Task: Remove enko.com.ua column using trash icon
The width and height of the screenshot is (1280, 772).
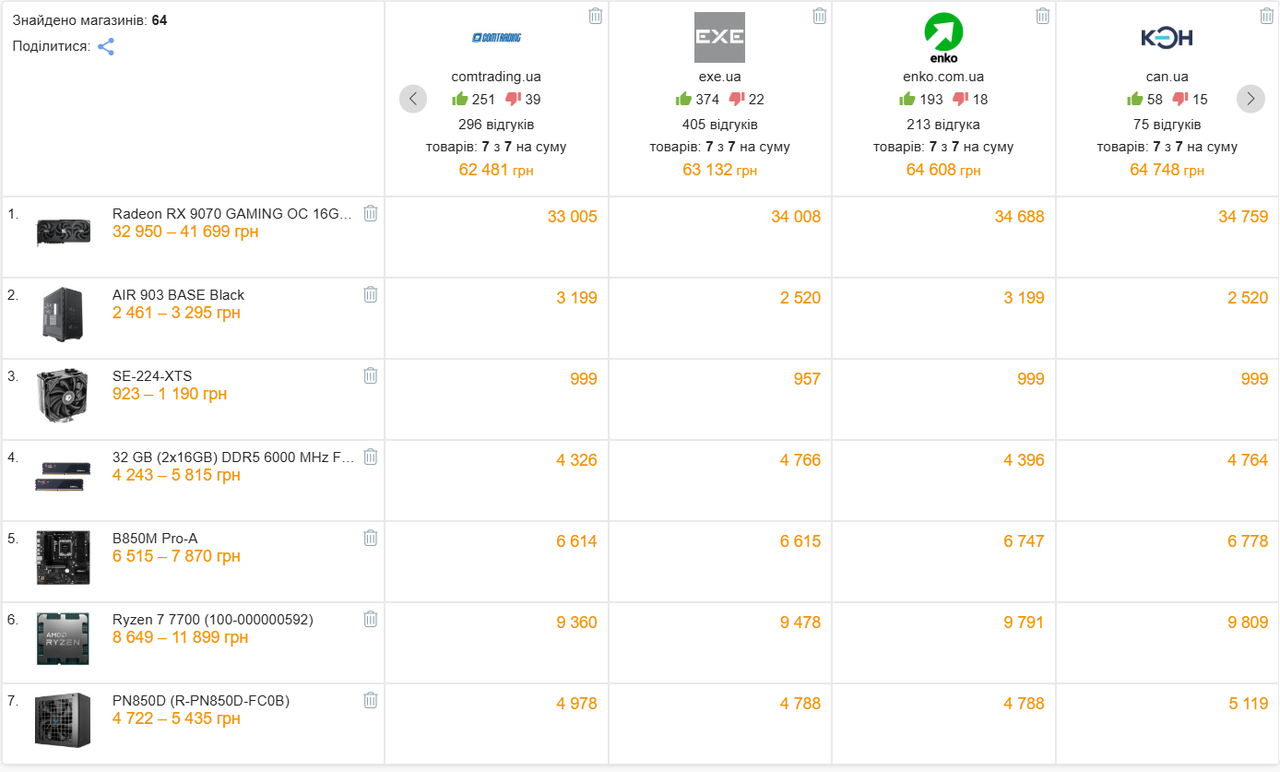Action: (x=1043, y=16)
